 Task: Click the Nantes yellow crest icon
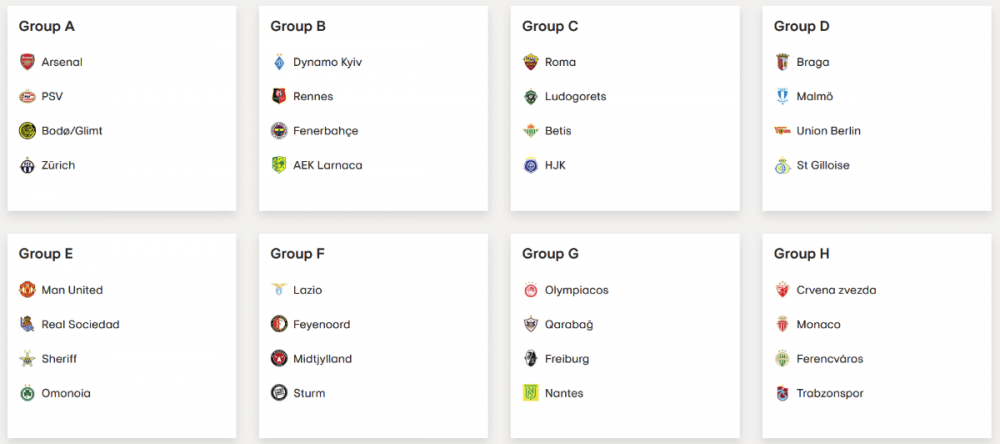coord(531,393)
